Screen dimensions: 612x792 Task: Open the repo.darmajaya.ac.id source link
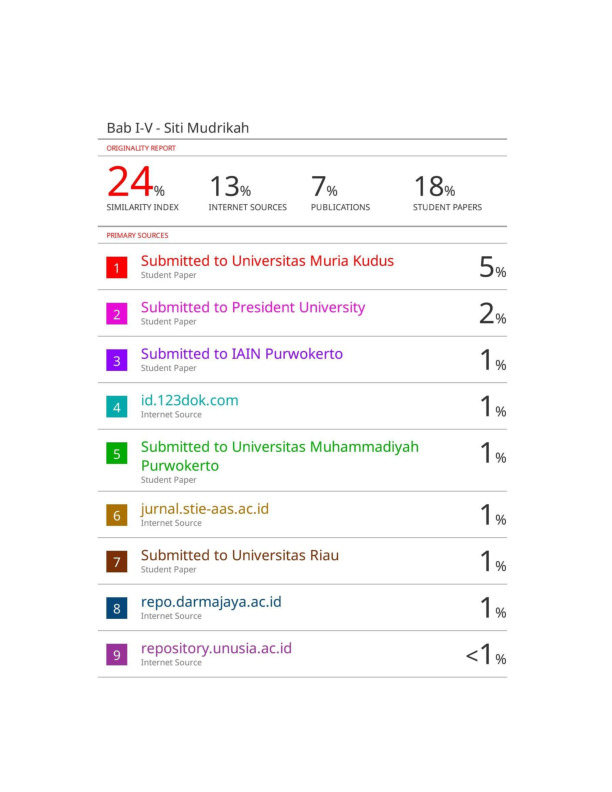211,602
